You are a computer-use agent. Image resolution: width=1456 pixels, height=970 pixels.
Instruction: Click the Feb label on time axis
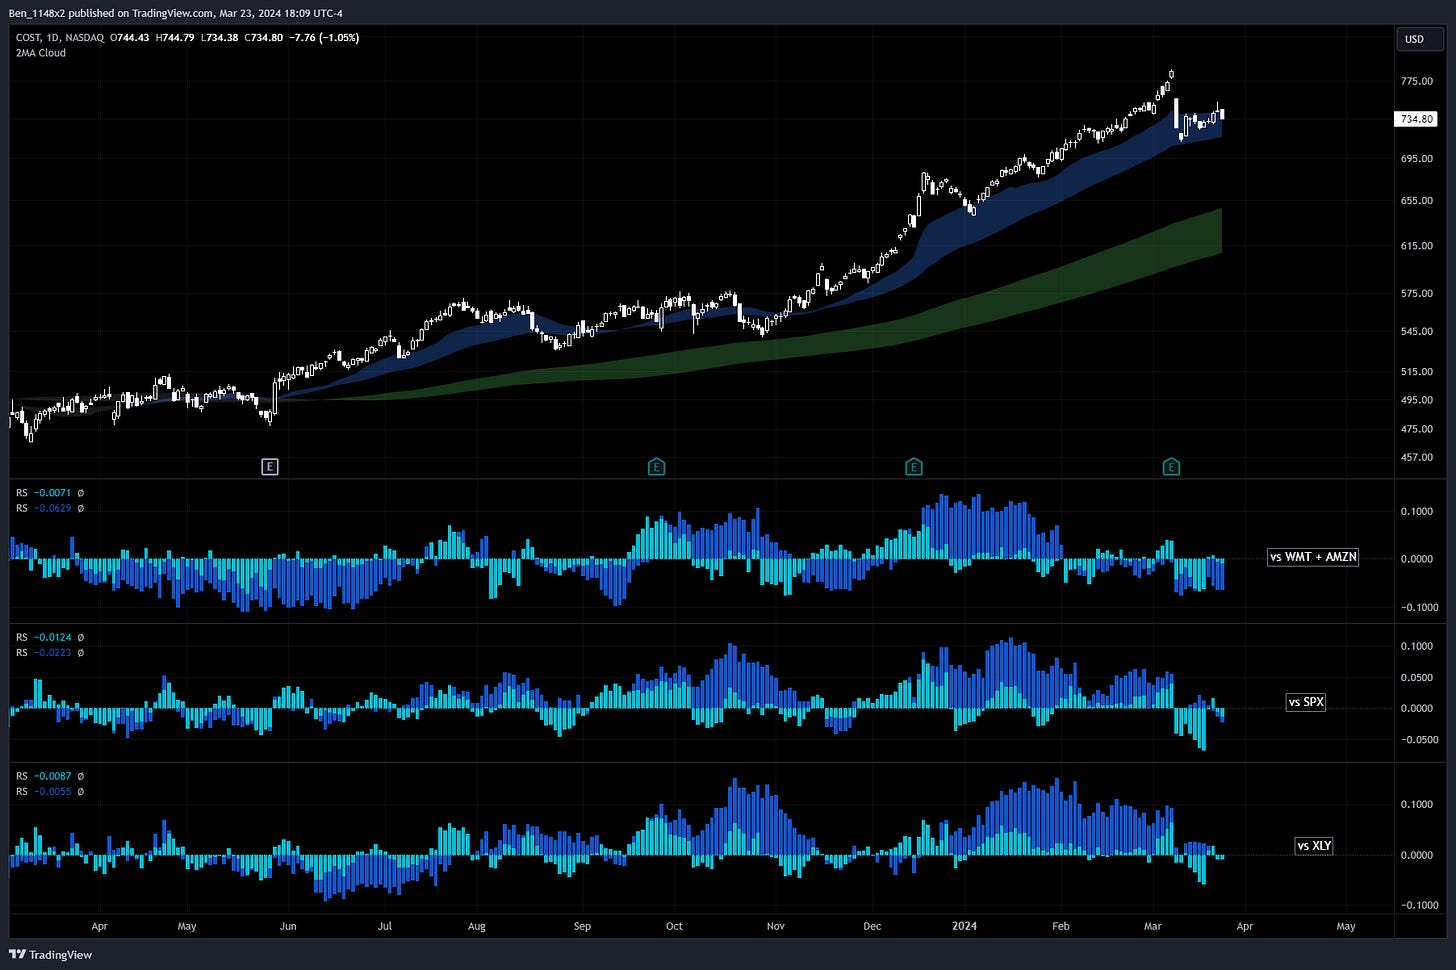click(1061, 926)
